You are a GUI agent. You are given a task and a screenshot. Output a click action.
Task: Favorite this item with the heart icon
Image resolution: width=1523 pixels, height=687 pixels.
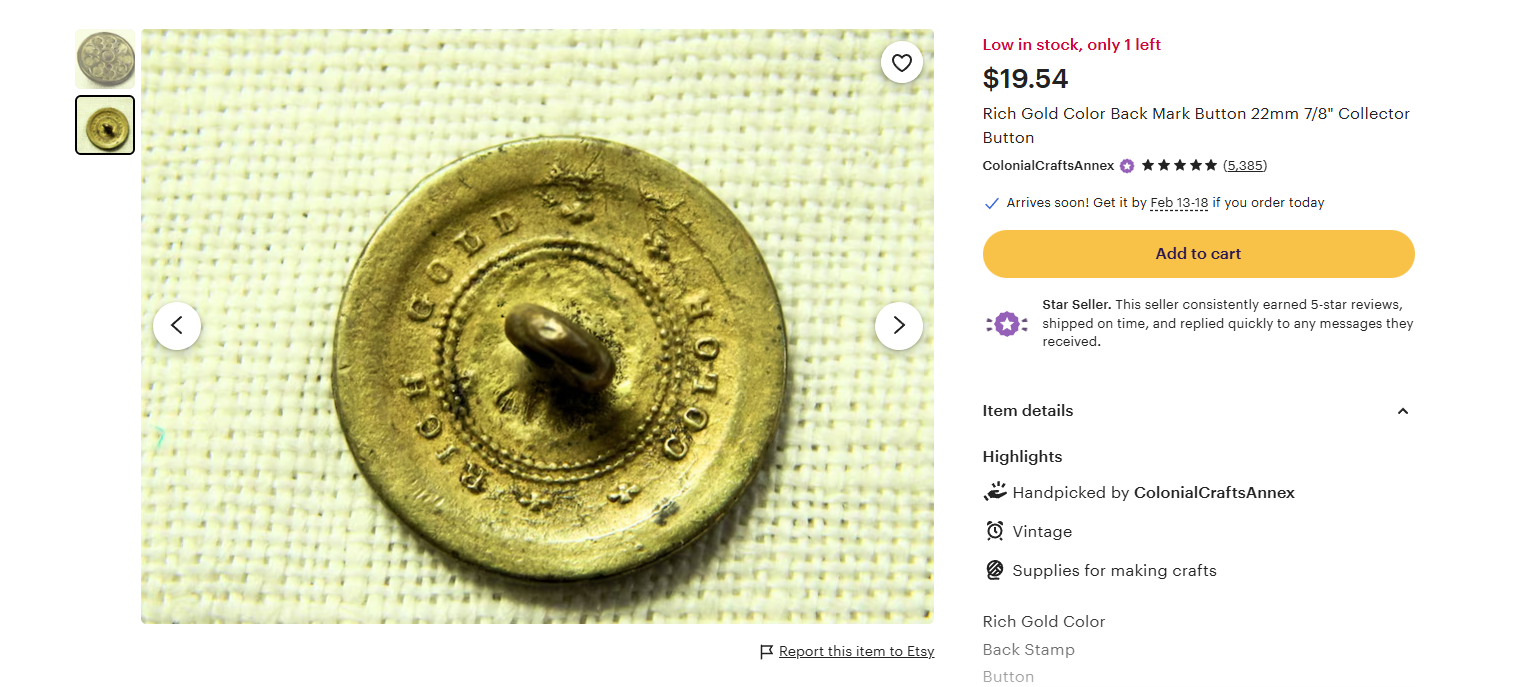coord(902,63)
